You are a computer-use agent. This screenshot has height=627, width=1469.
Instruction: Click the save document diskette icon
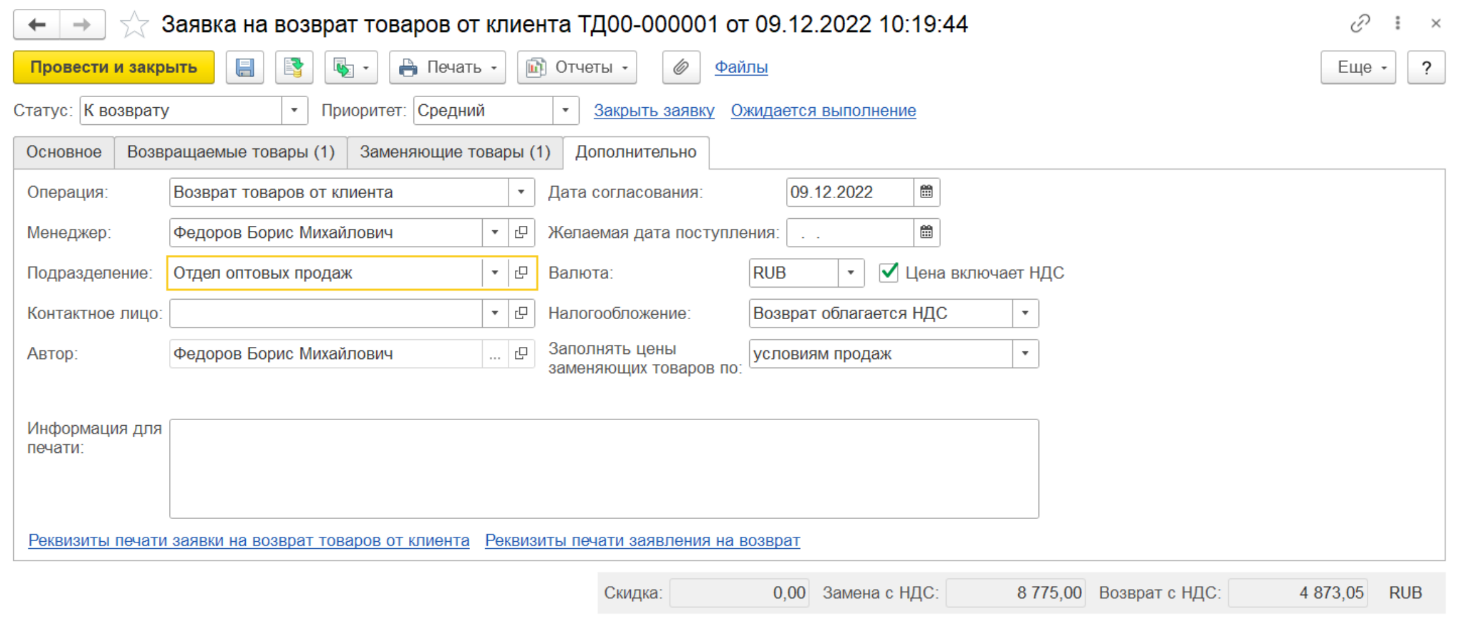pyautogui.click(x=245, y=68)
